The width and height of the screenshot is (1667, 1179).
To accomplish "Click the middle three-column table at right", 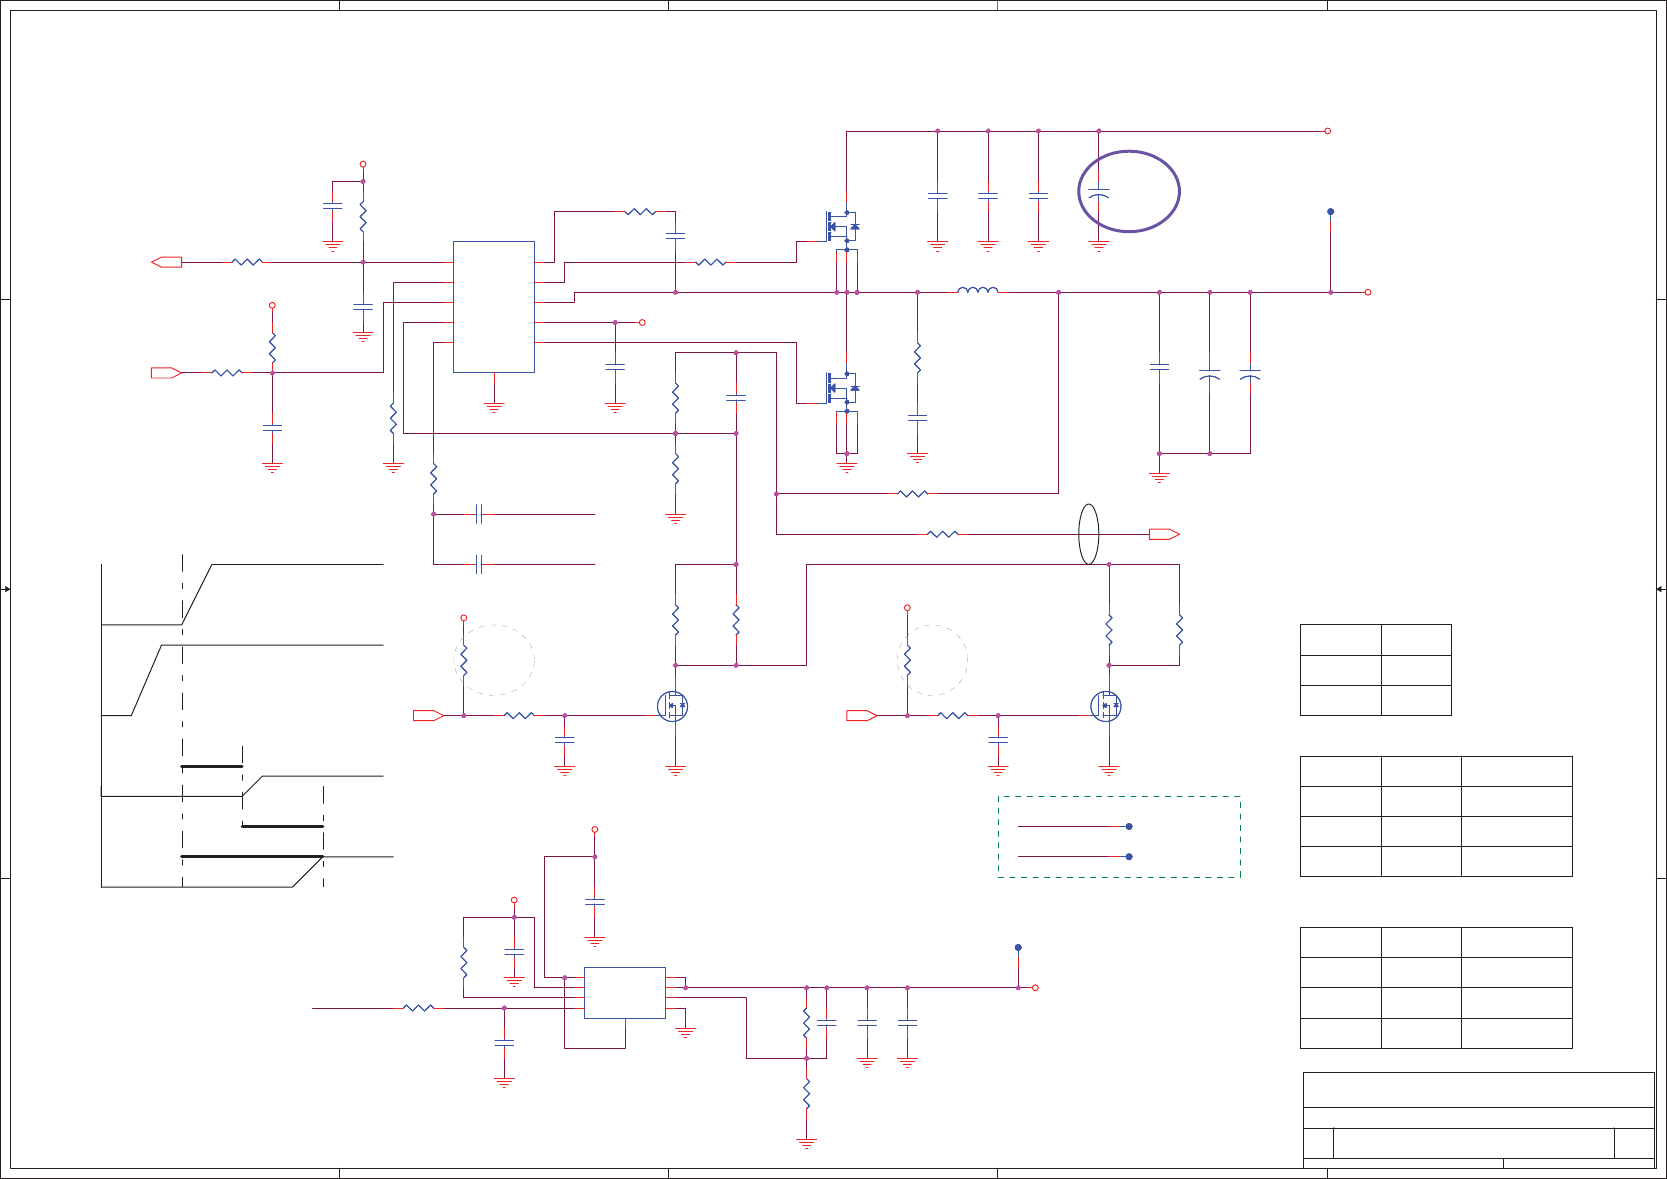I will [x=1436, y=816].
